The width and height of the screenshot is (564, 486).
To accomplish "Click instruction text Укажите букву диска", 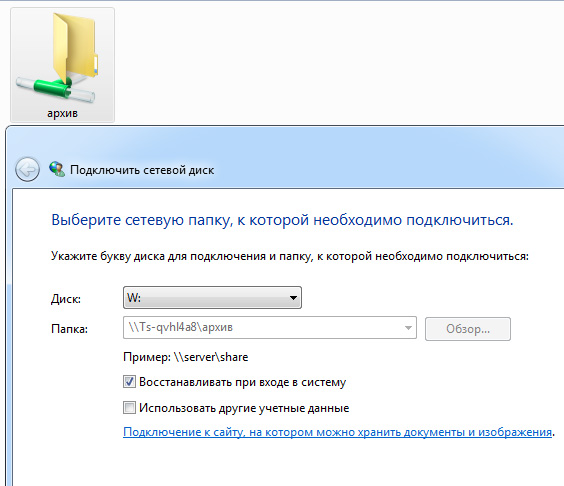I will [x=290, y=256].
